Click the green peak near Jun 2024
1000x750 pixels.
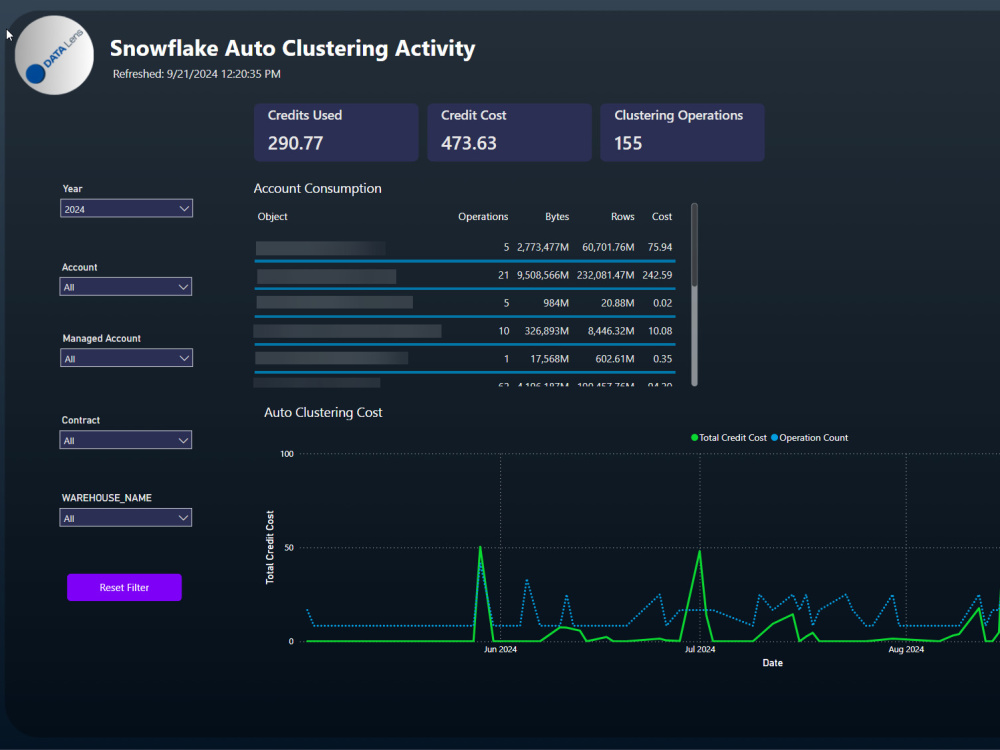pos(480,548)
